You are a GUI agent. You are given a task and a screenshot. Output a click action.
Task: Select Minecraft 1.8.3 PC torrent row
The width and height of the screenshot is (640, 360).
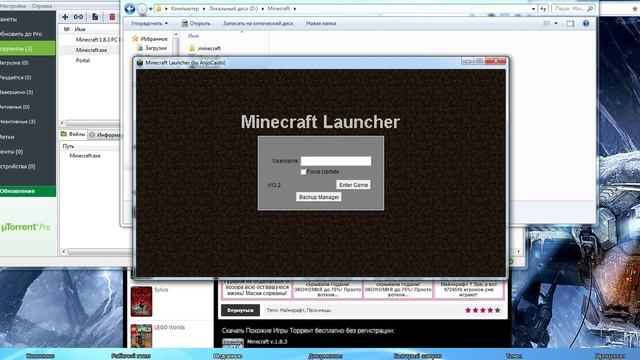[89, 40]
